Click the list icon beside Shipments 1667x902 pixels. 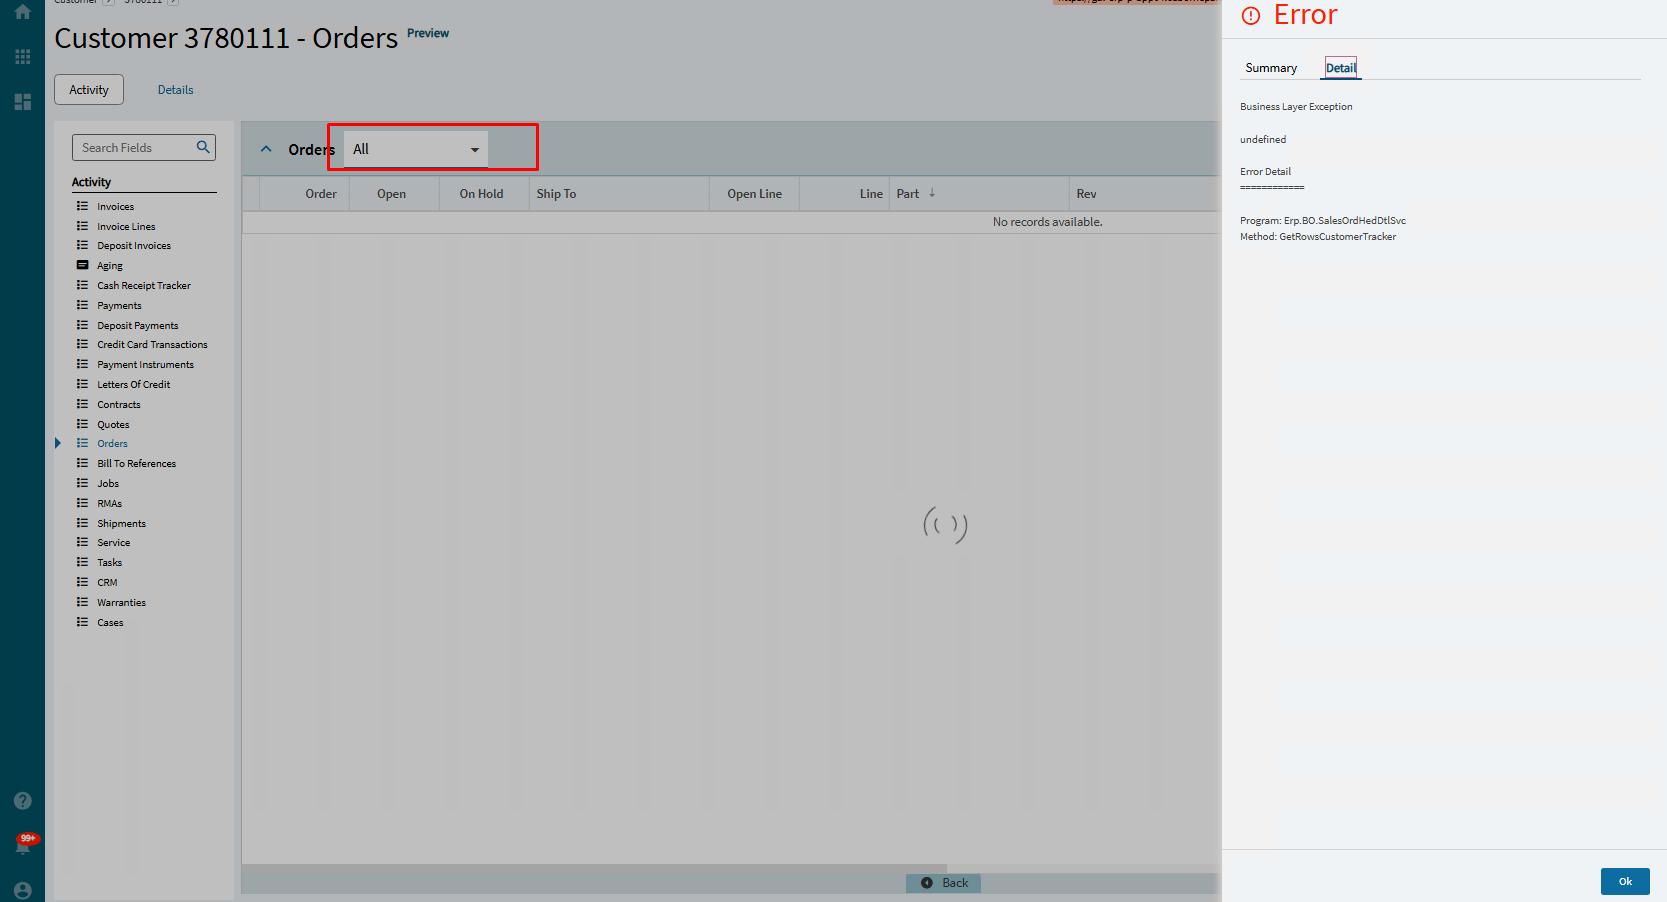pyautogui.click(x=83, y=523)
